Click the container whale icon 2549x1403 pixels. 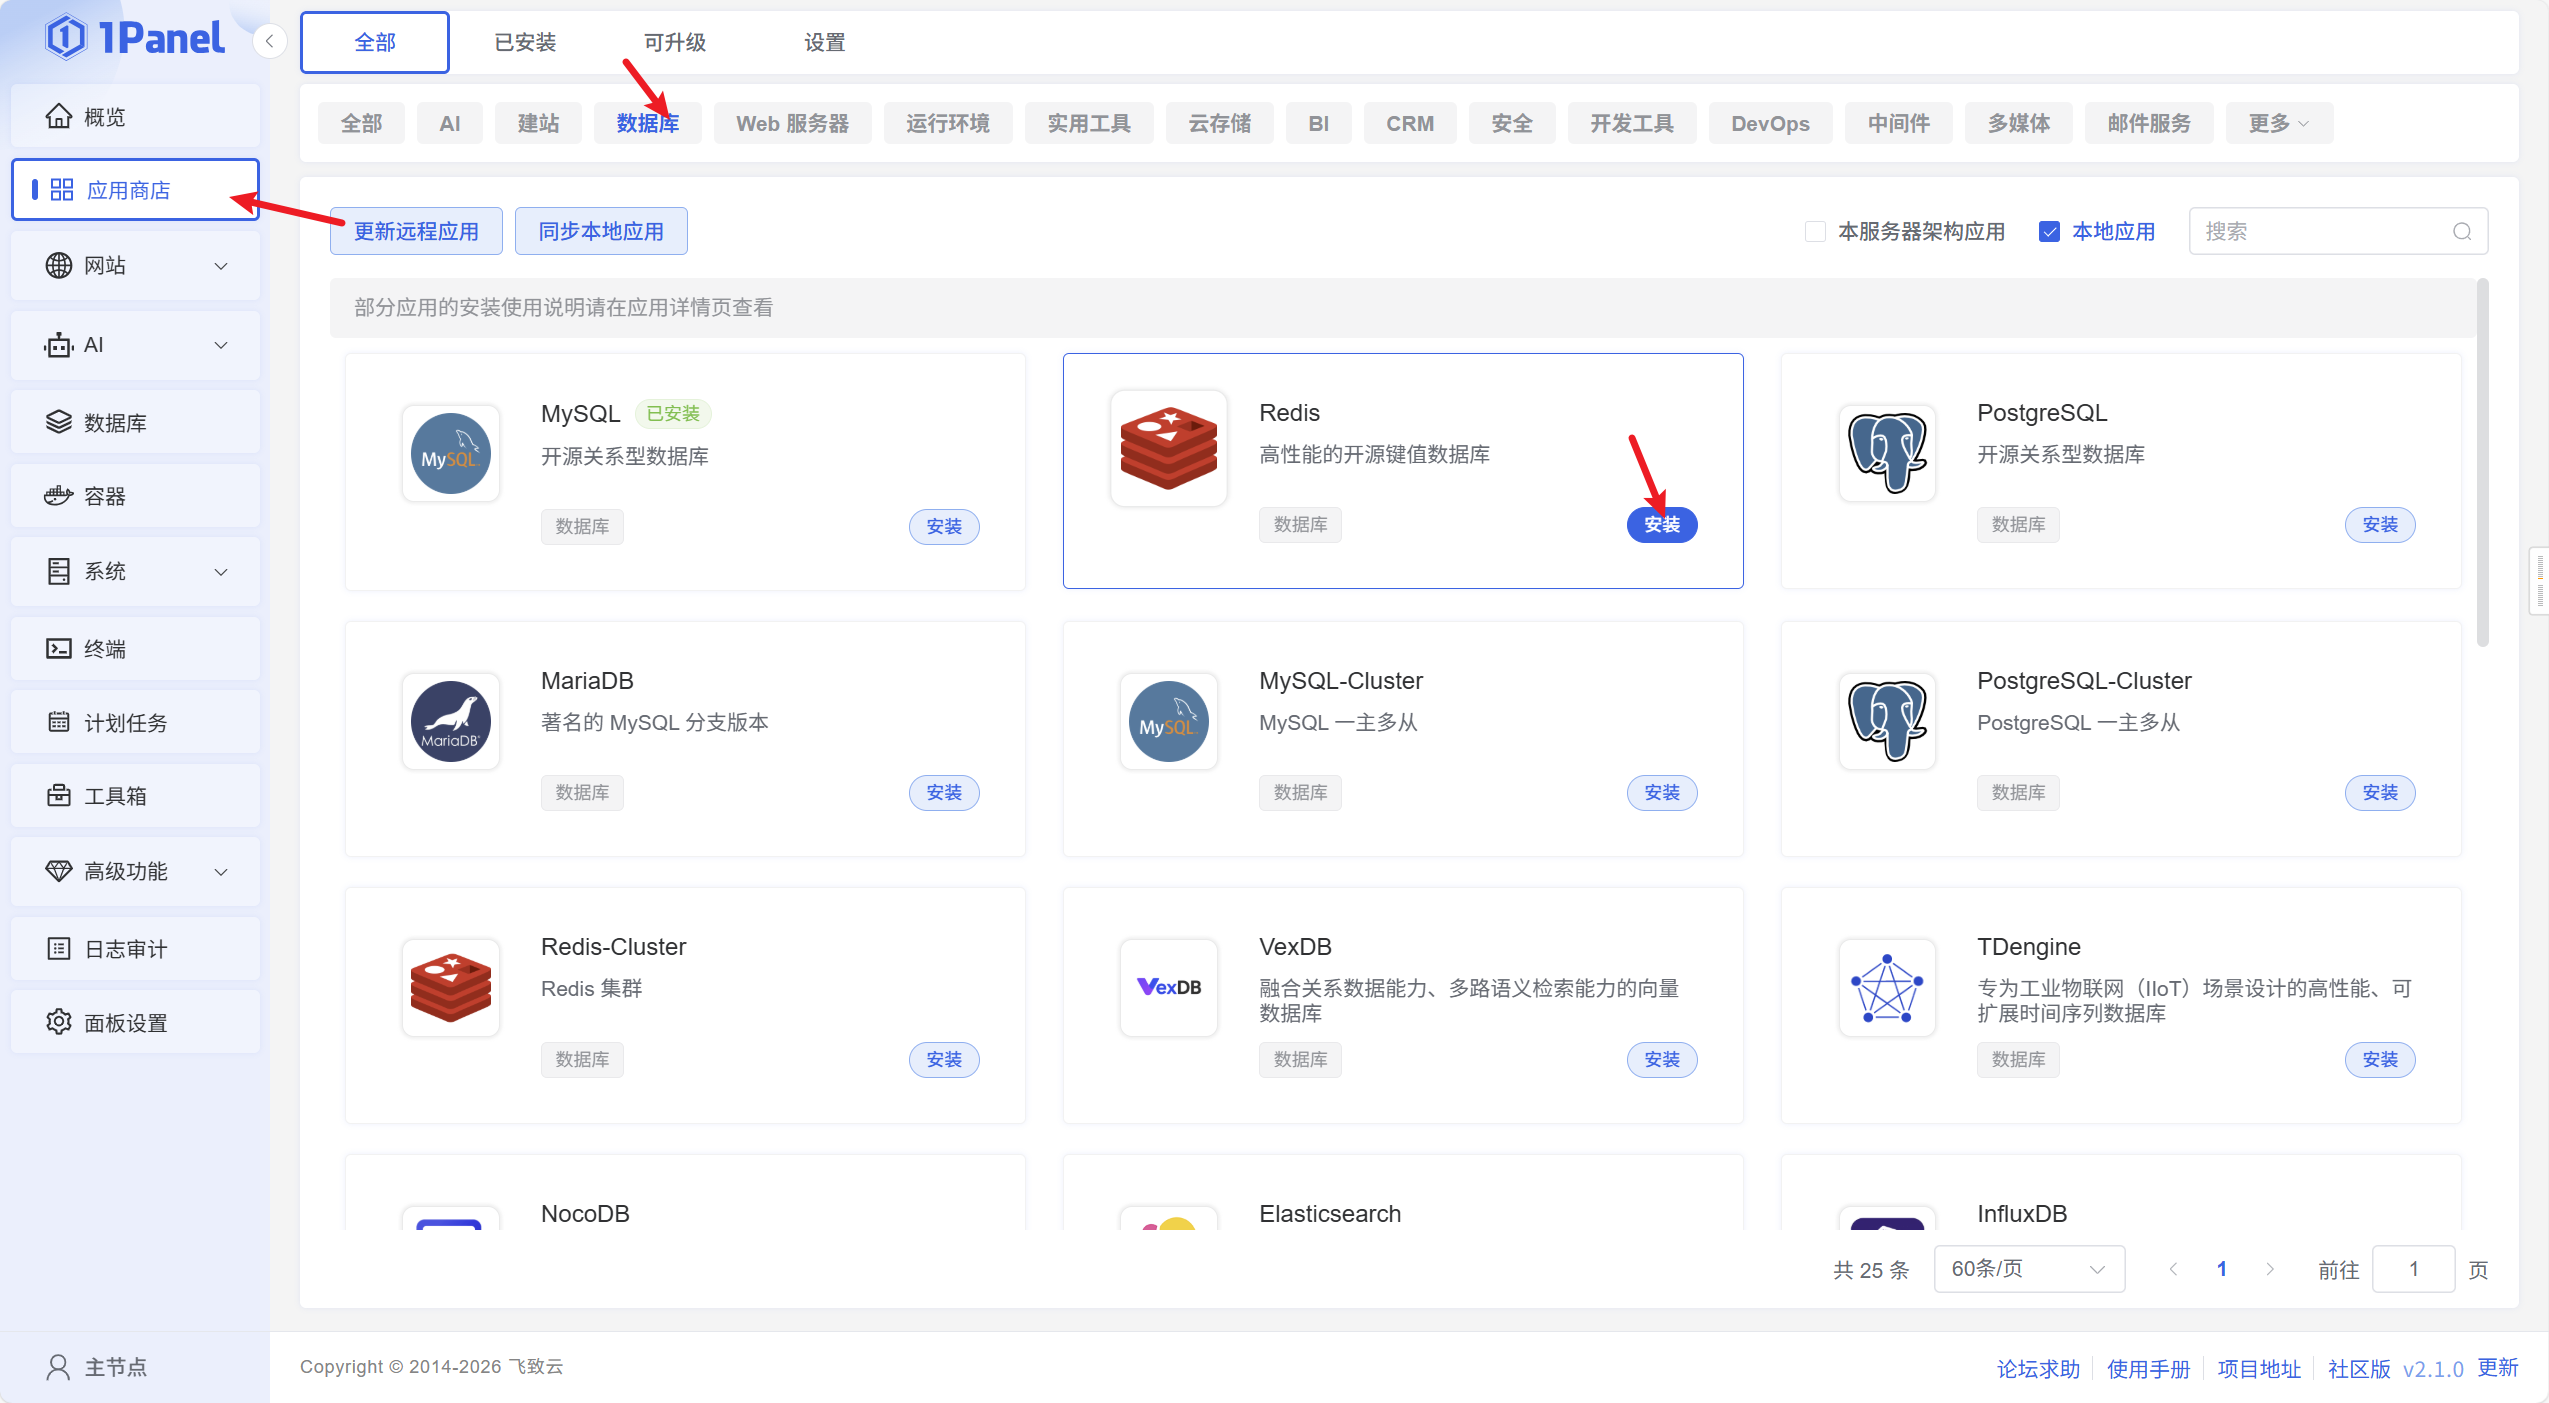click(59, 496)
